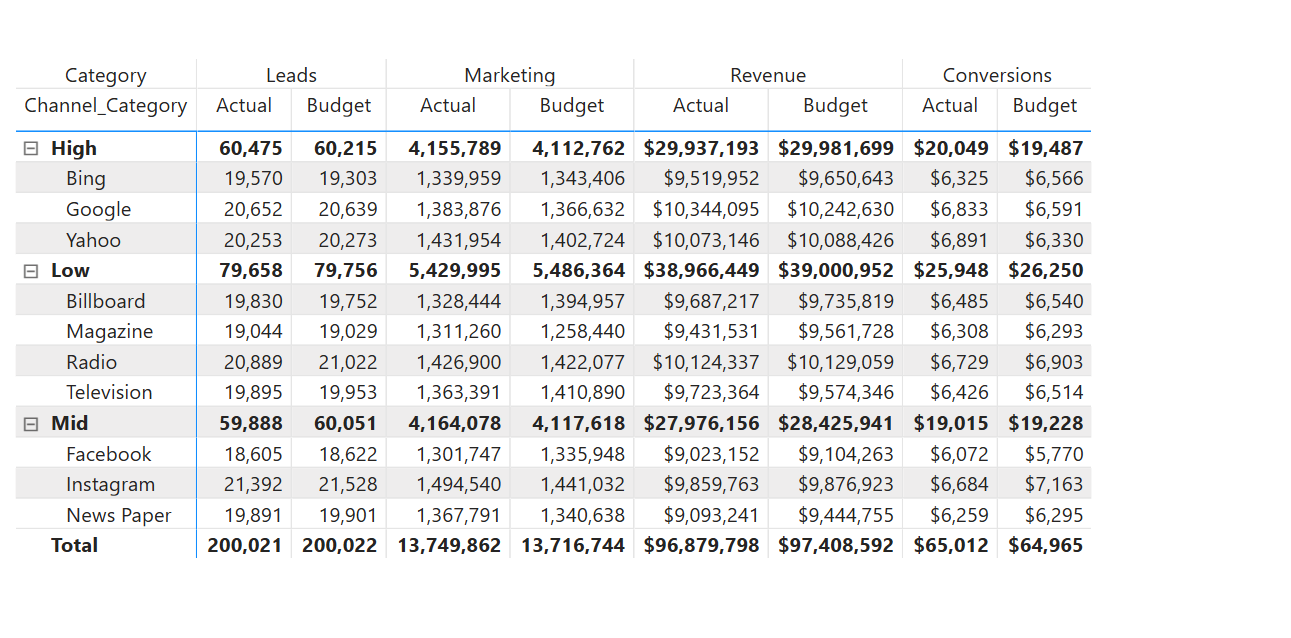Sort by Channel_Category header
Image resolution: width=1291 pixels, height=638 pixels.
(106, 105)
